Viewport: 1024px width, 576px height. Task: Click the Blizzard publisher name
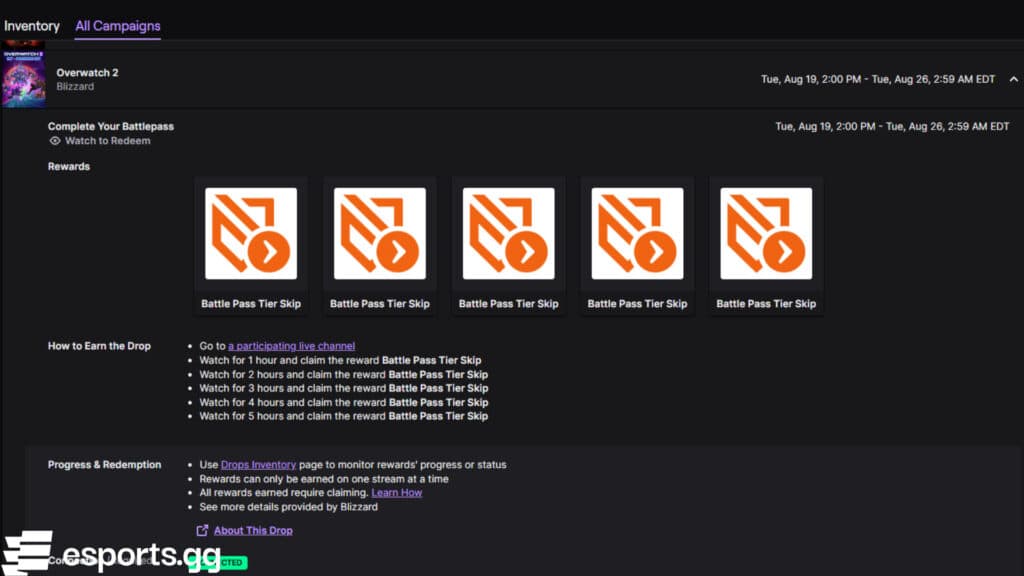[x=73, y=86]
